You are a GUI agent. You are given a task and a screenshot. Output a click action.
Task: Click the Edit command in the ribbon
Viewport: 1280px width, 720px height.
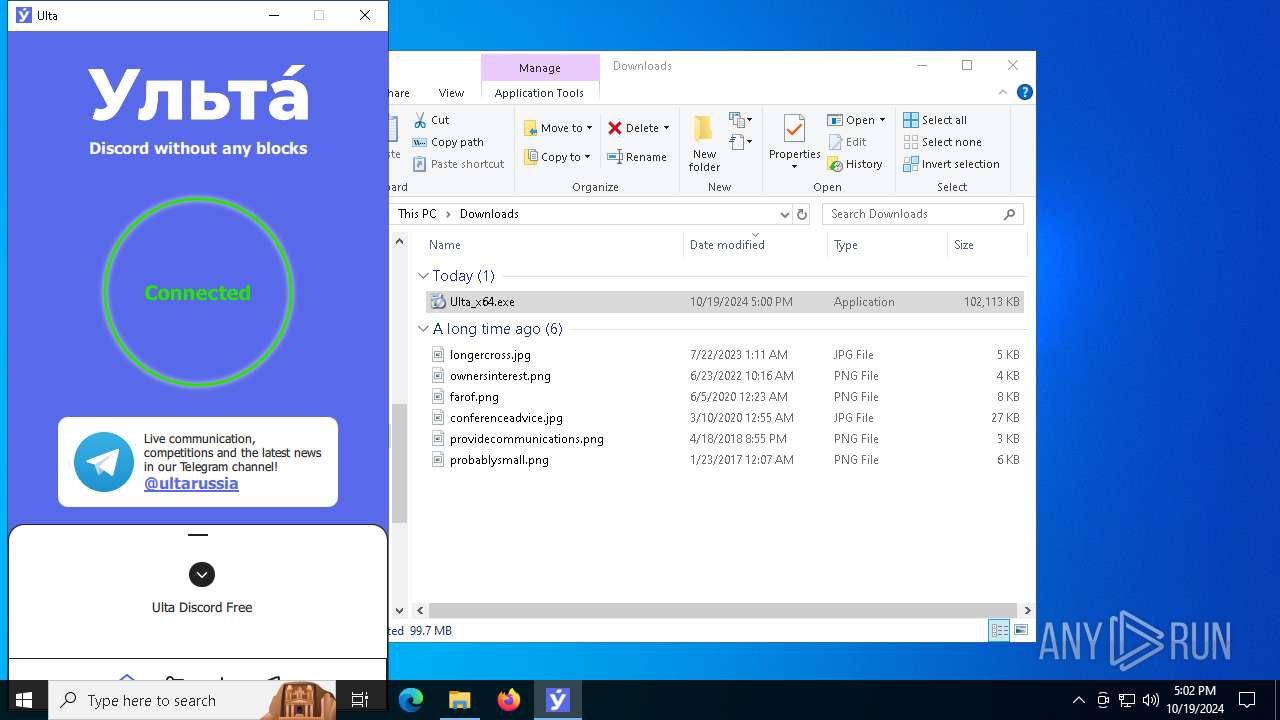click(x=847, y=142)
